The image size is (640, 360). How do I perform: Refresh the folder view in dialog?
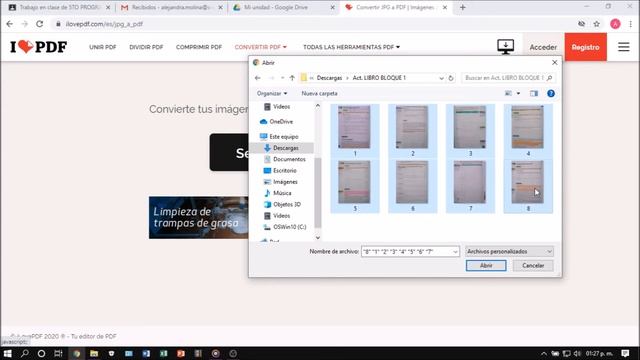[x=451, y=78]
